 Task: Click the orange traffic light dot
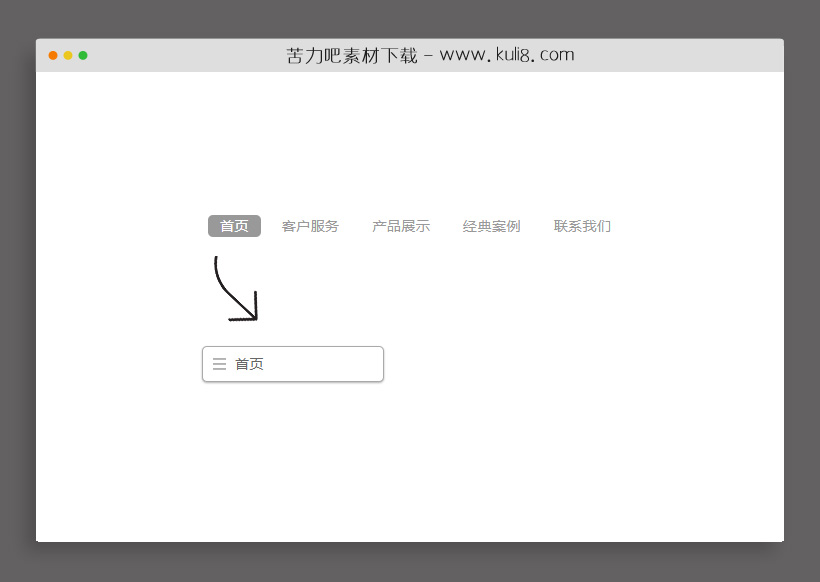point(52,55)
